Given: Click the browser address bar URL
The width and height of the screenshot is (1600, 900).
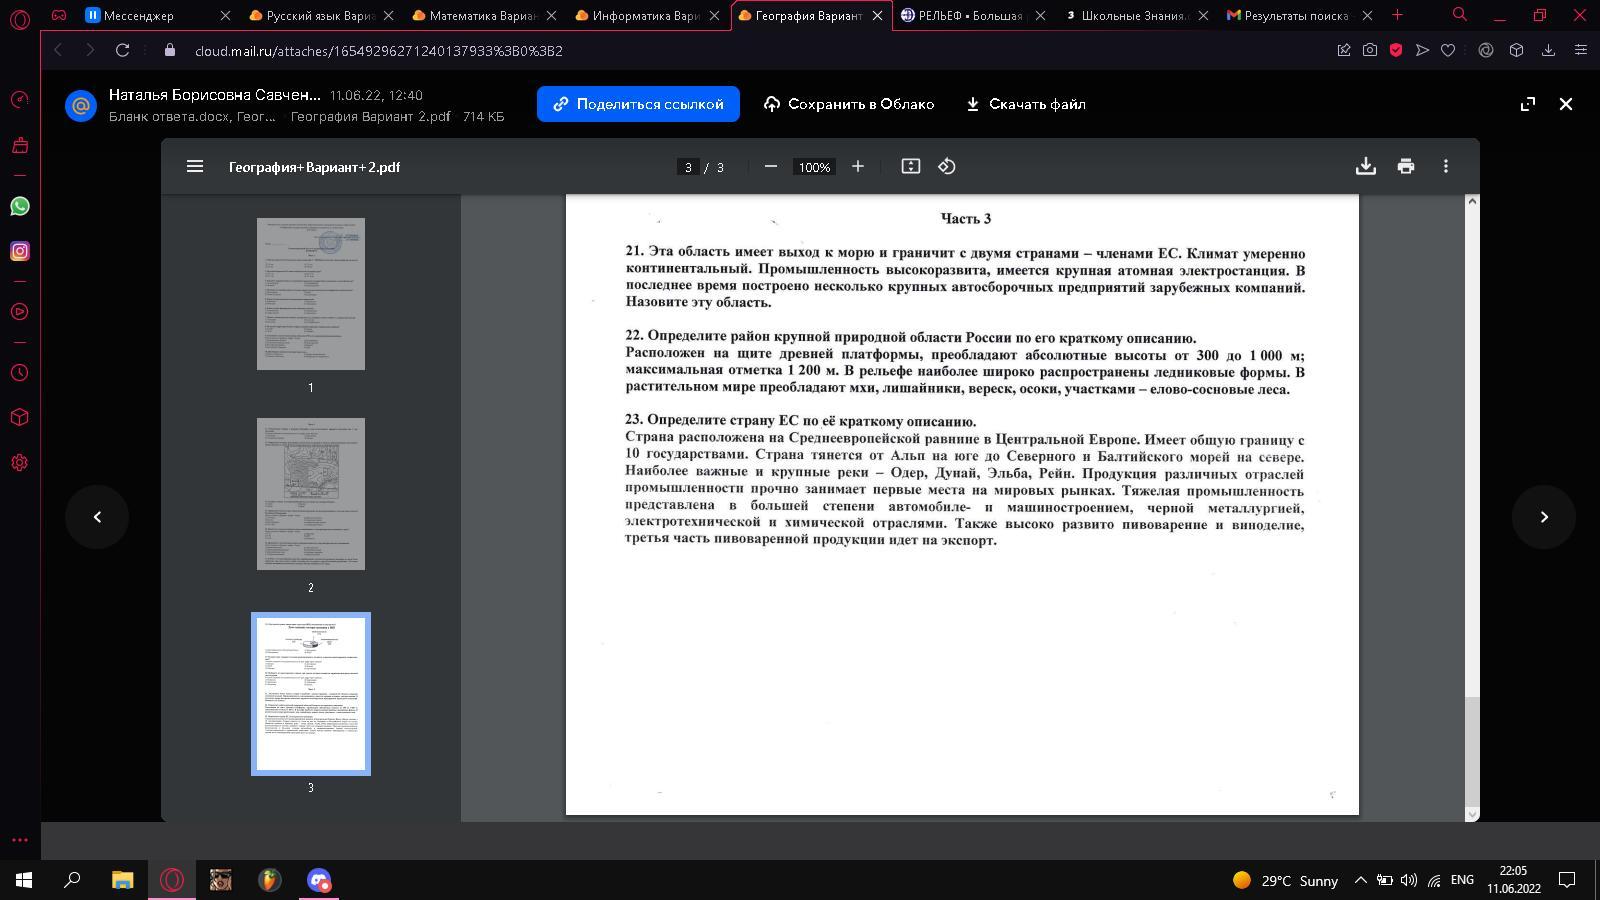Looking at the screenshot, I should click(x=378, y=50).
